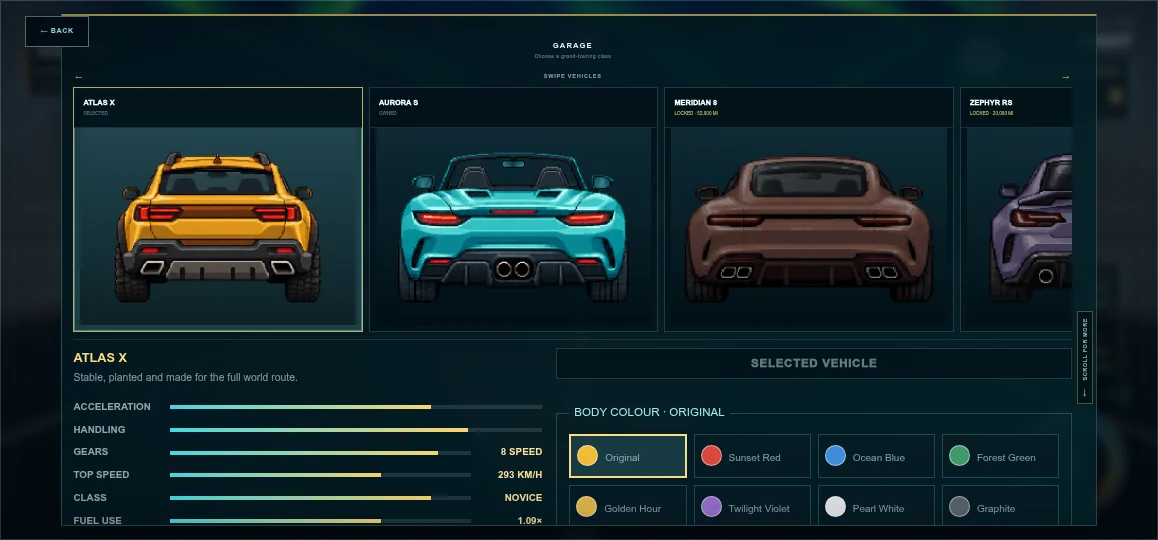Click the Top Speed stat bar
This screenshot has height=540, width=1158.
[321, 475]
